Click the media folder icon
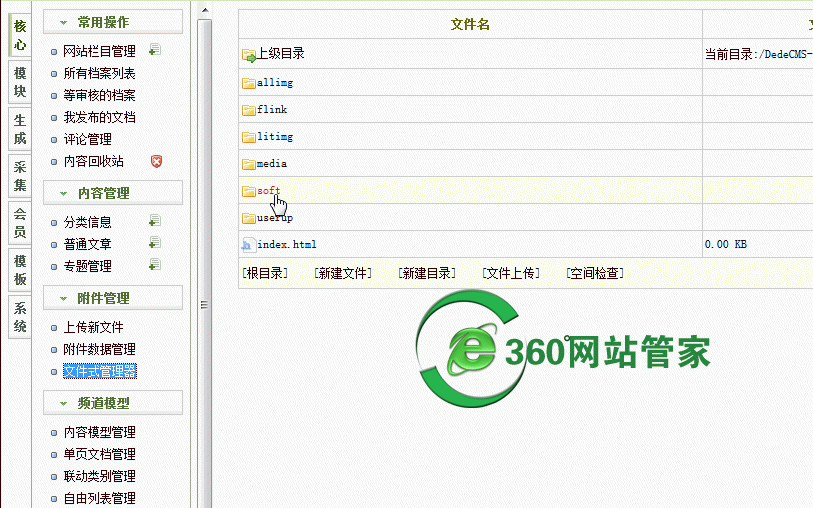 249,164
